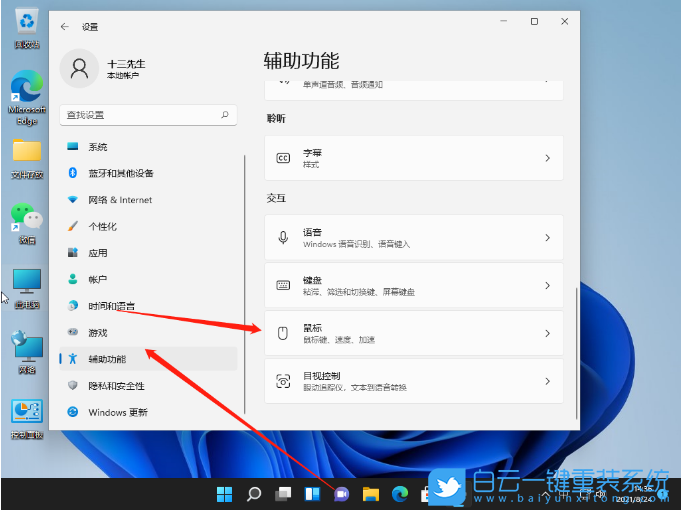Click the Windows 更新 refresh icon
This screenshot has width=681, height=511.
[x=73, y=412]
